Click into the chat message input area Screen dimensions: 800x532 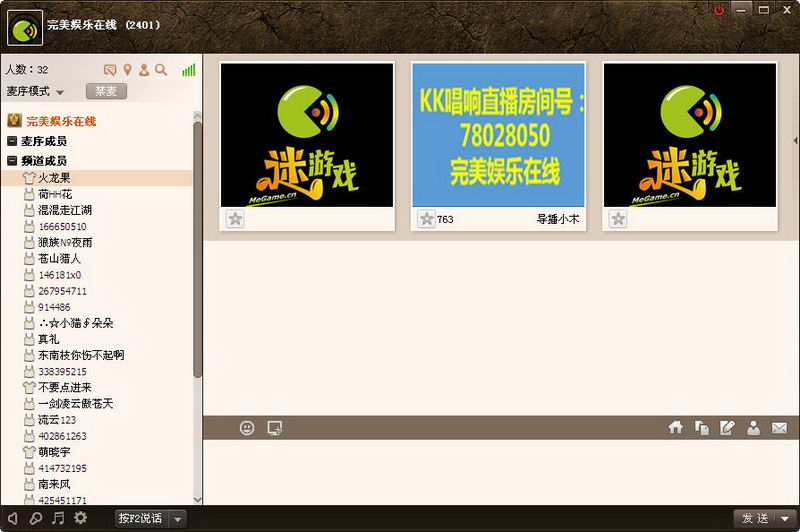501,472
